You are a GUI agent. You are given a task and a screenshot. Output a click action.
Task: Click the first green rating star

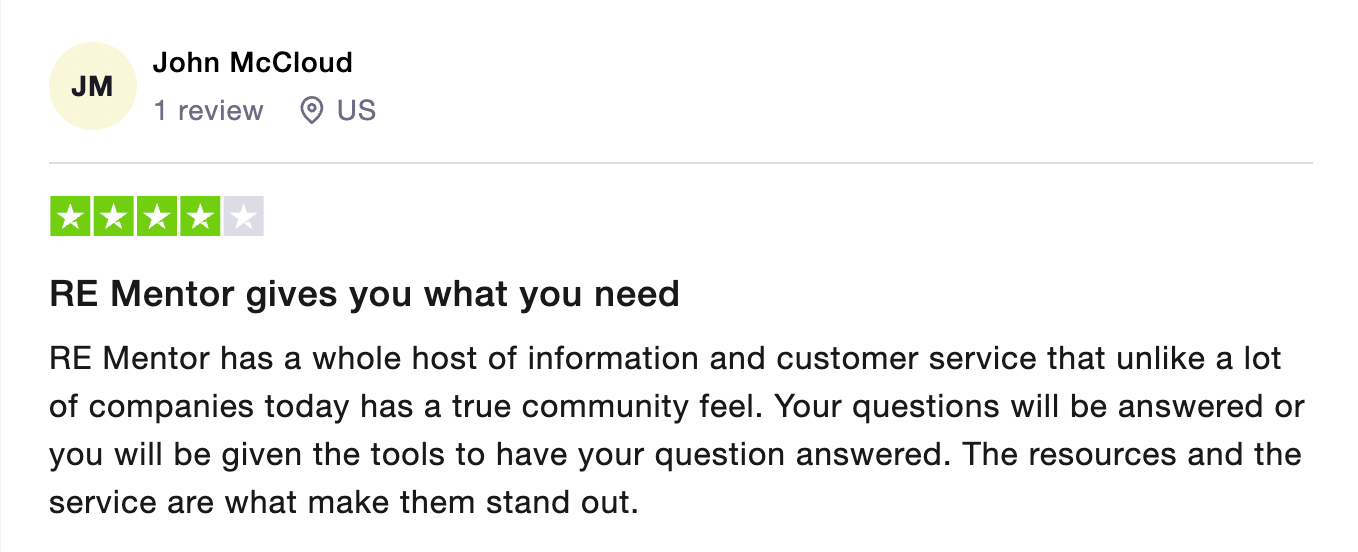click(69, 217)
